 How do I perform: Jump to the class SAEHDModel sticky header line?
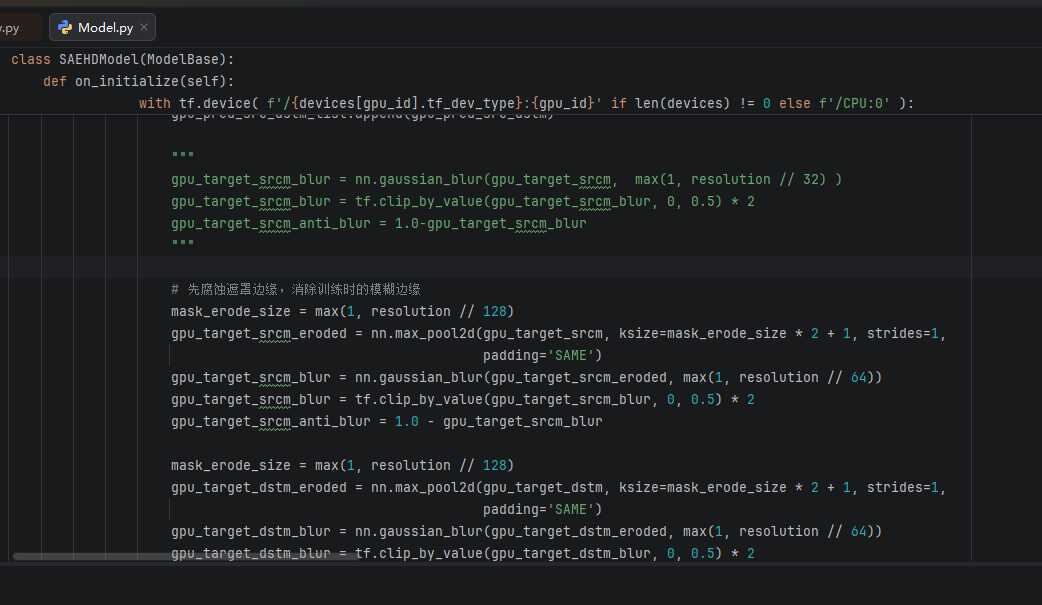pos(122,59)
